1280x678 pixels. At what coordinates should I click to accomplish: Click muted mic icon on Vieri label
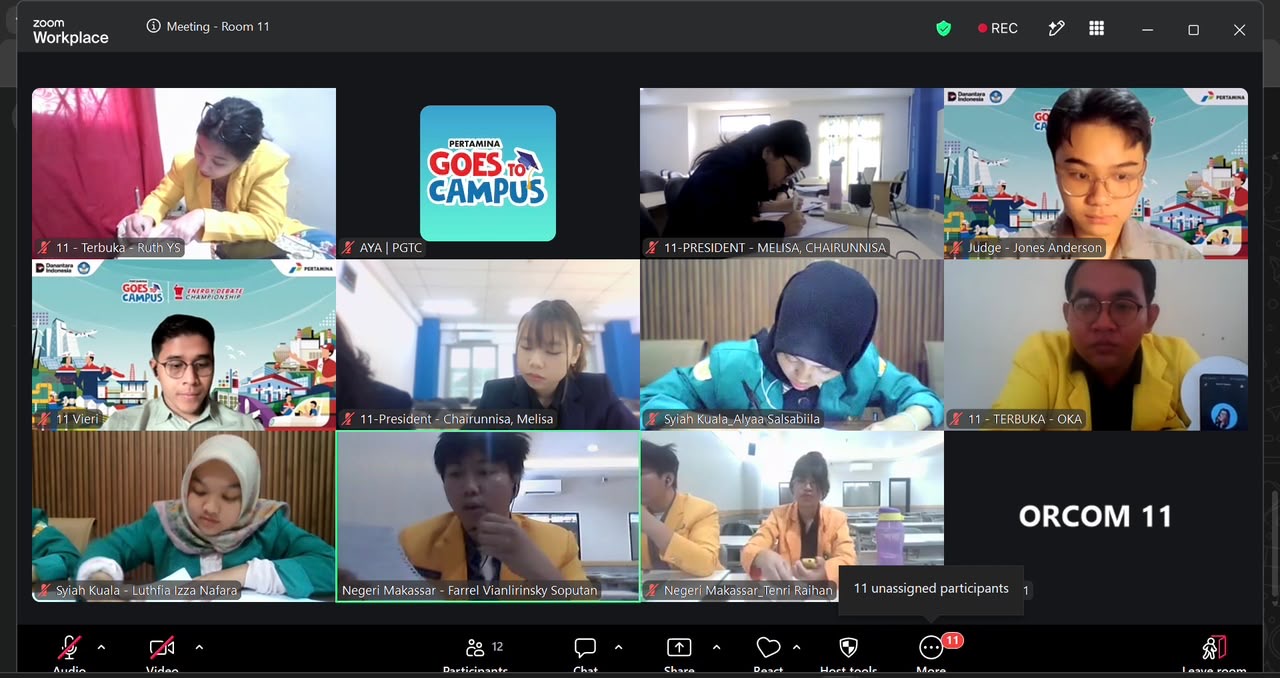[x=44, y=419]
